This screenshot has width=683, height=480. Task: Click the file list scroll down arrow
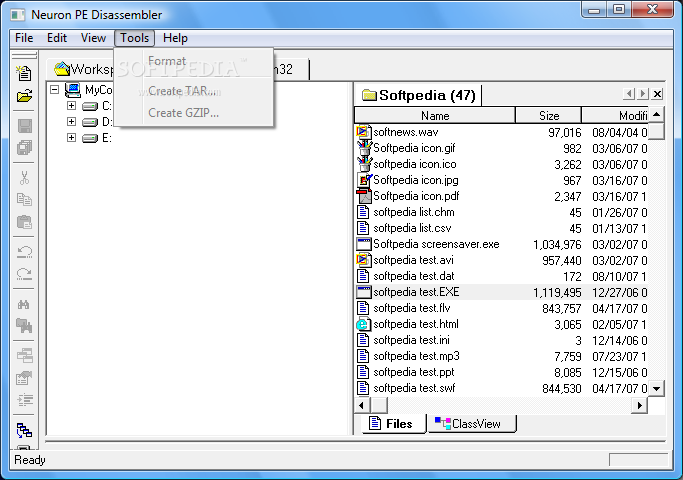tap(656, 389)
